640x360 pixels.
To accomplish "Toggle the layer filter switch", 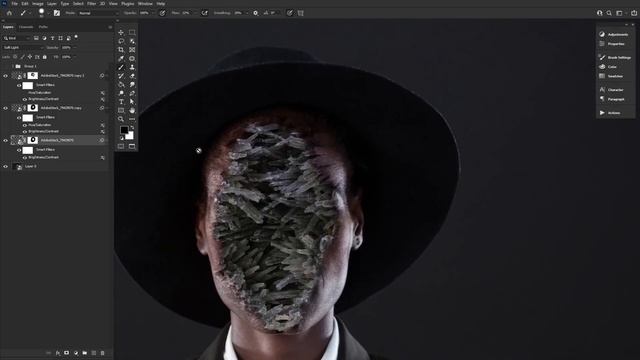I will [x=76, y=38].
